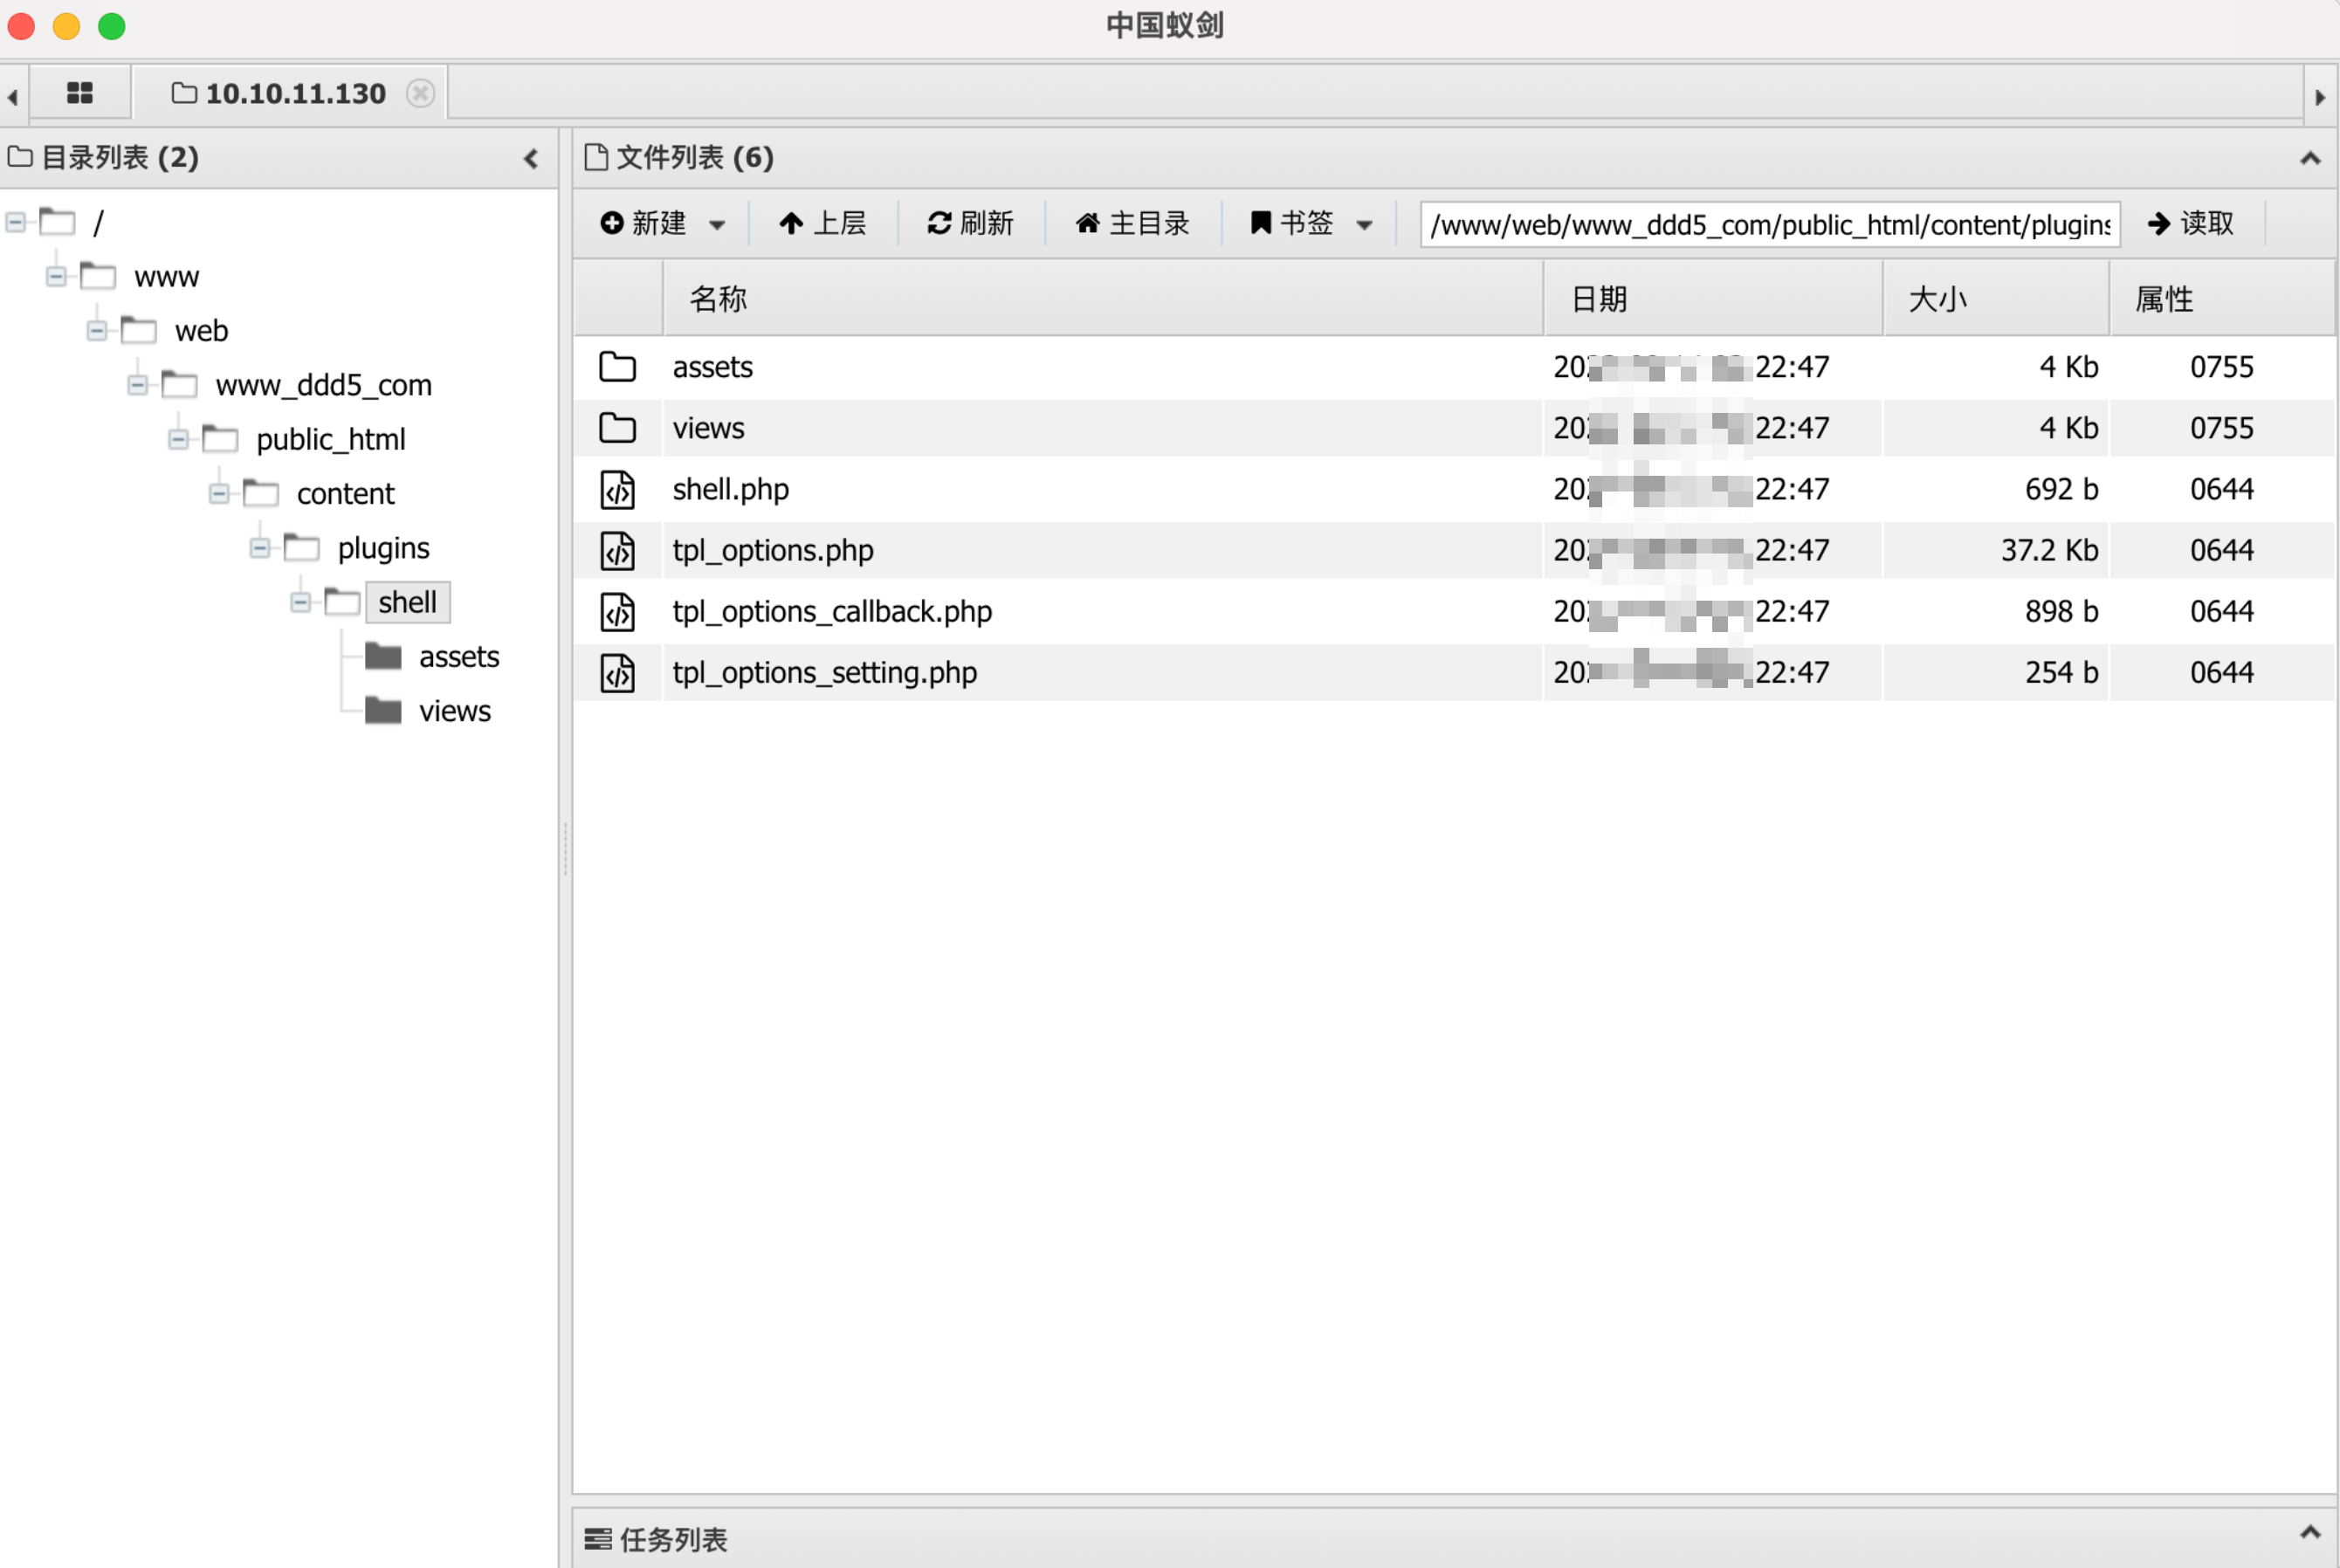
Task: Click the 读取 read arrow button
Action: tap(2190, 223)
